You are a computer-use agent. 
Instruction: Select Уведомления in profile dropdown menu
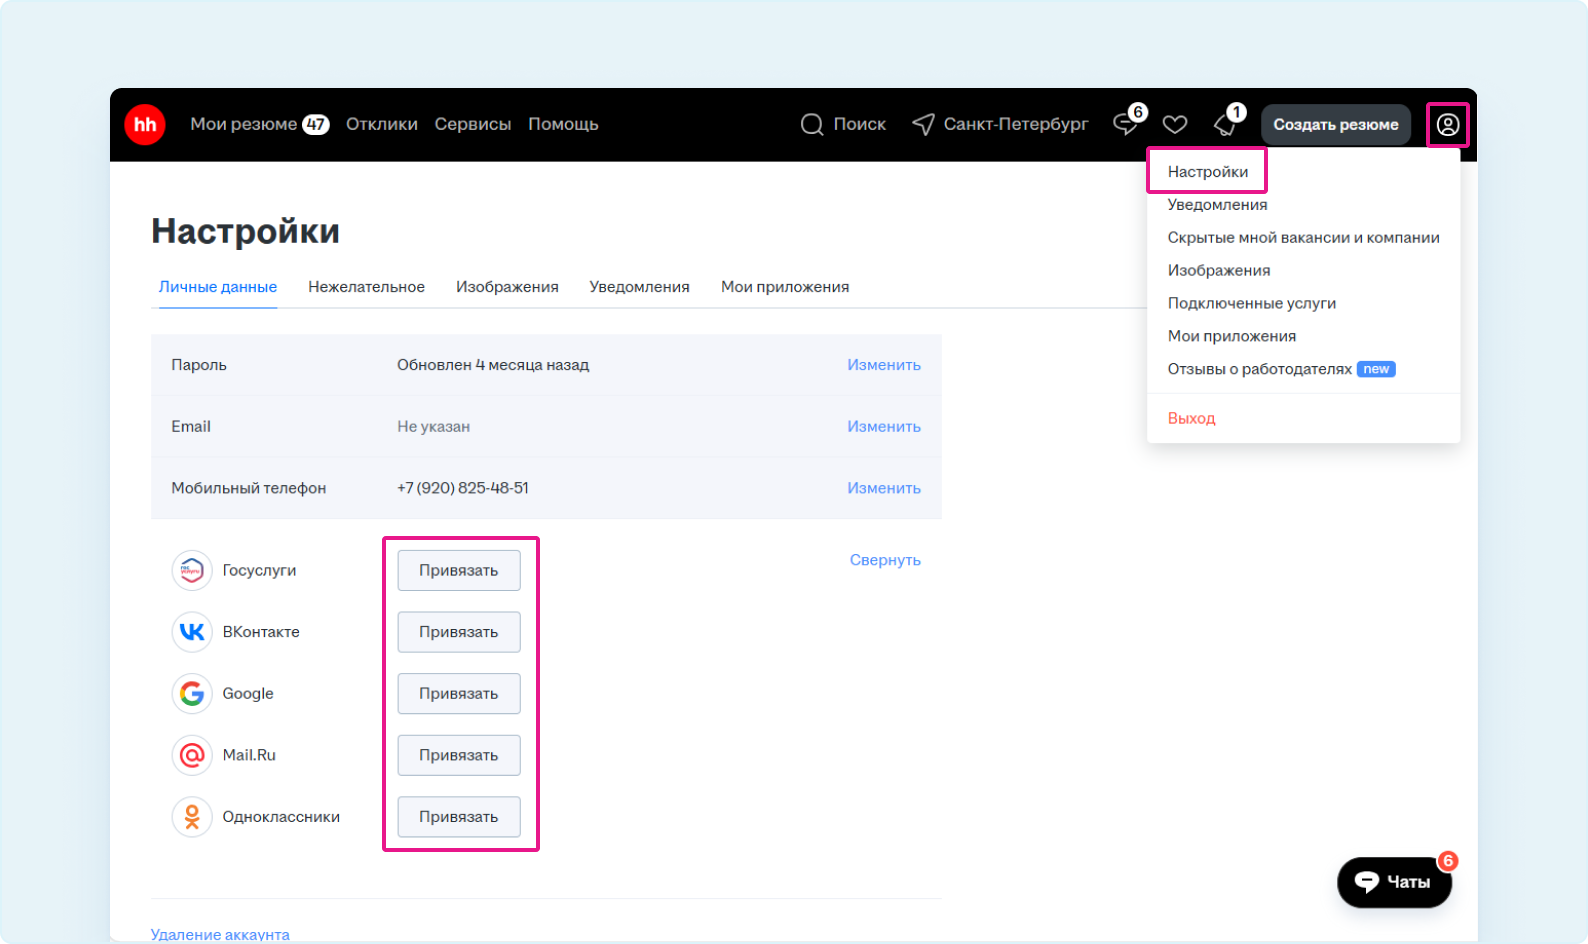[1217, 205]
